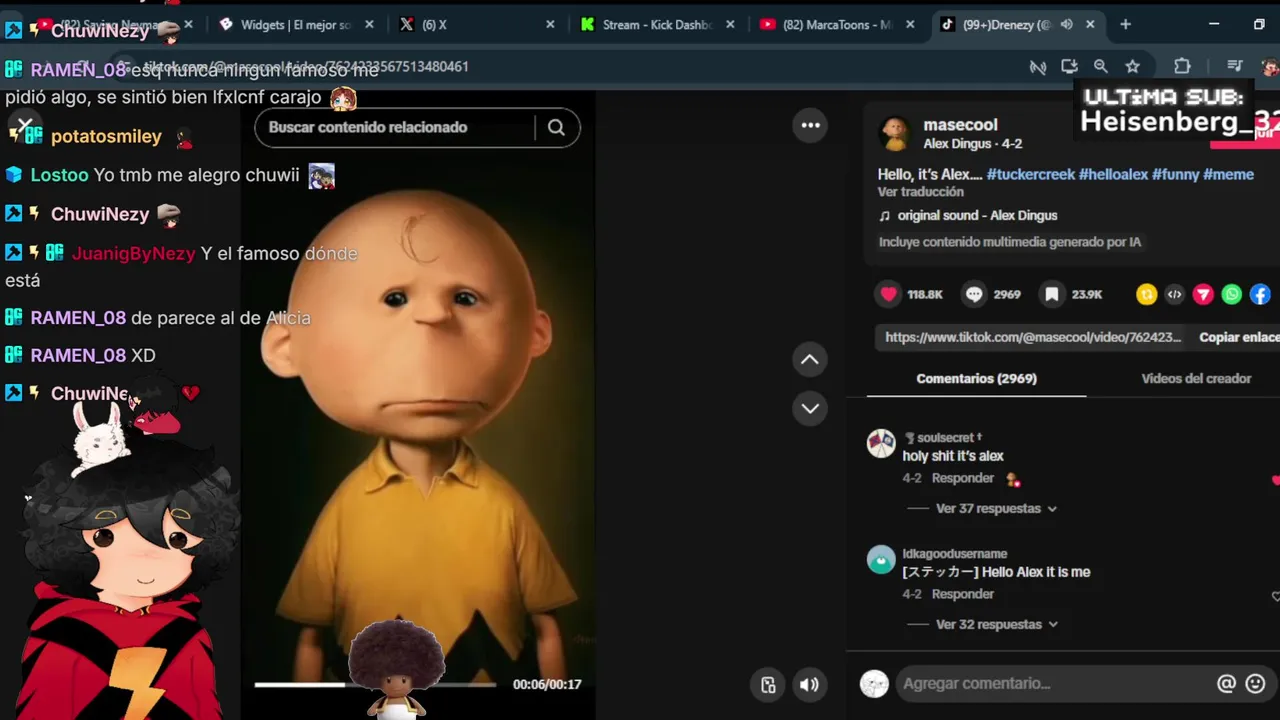
Task: Click the install app icon in address bar
Action: 1069,66
